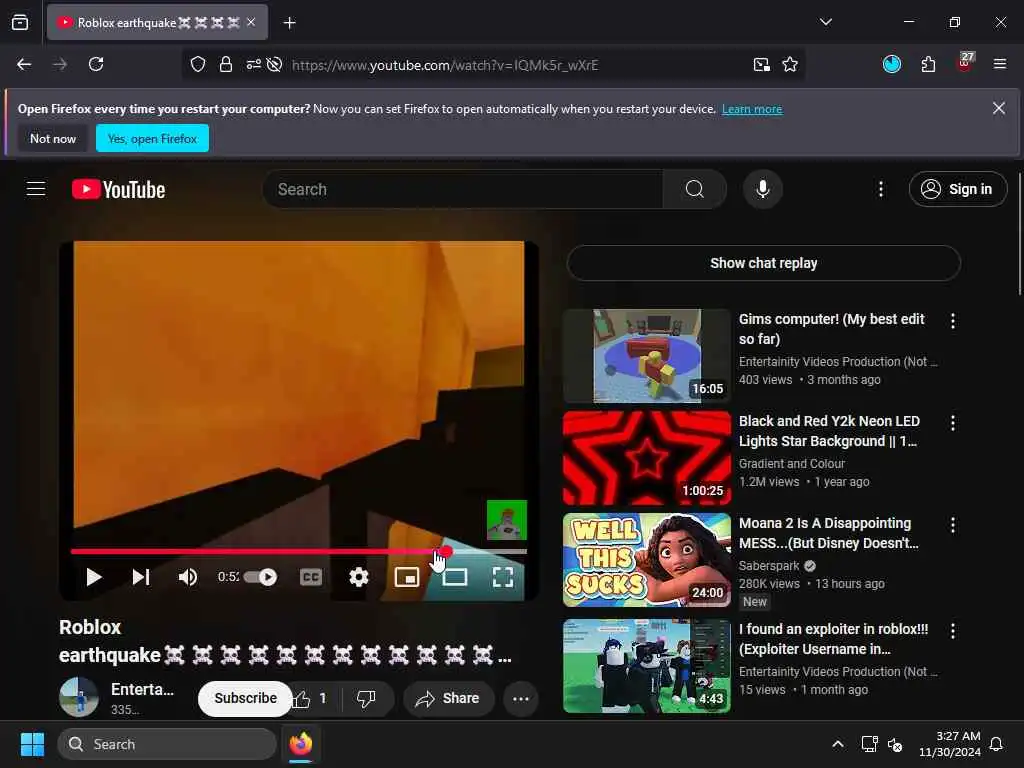Click the YouTube URL address bar

(x=445, y=65)
